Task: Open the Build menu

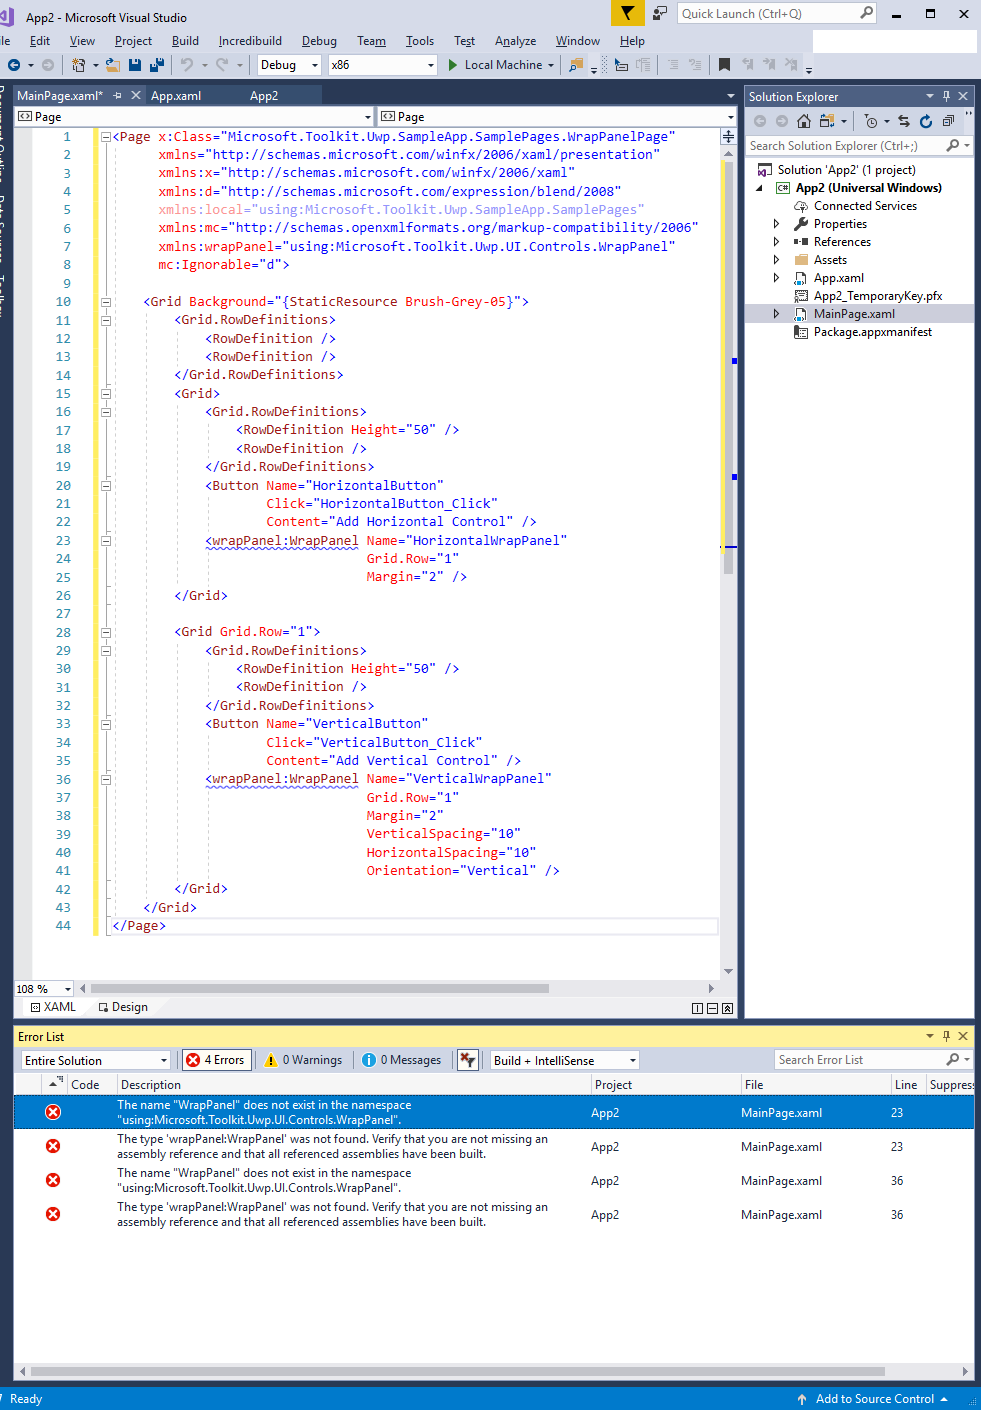Action: [185, 41]
